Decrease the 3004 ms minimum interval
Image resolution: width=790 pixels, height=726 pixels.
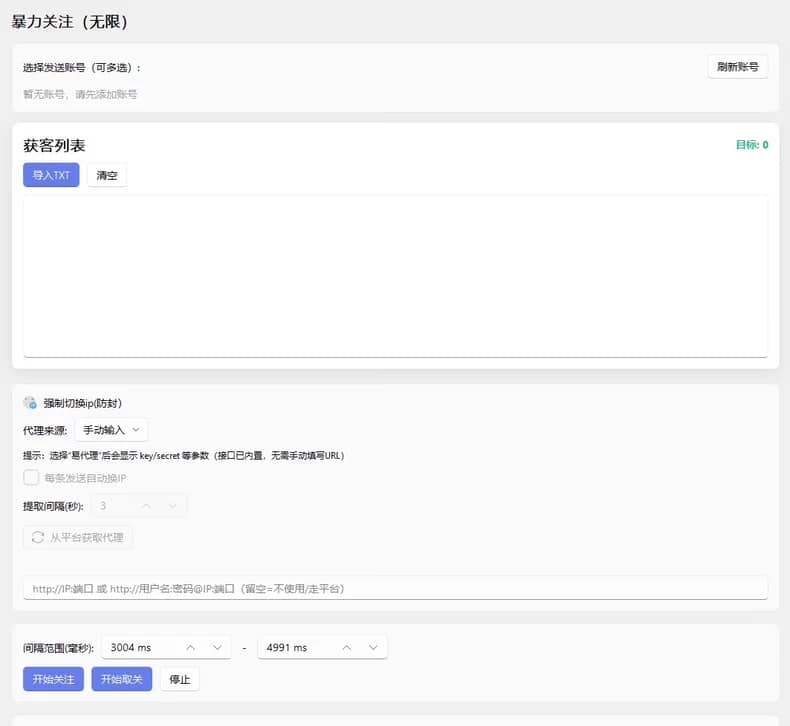[217, 647]
